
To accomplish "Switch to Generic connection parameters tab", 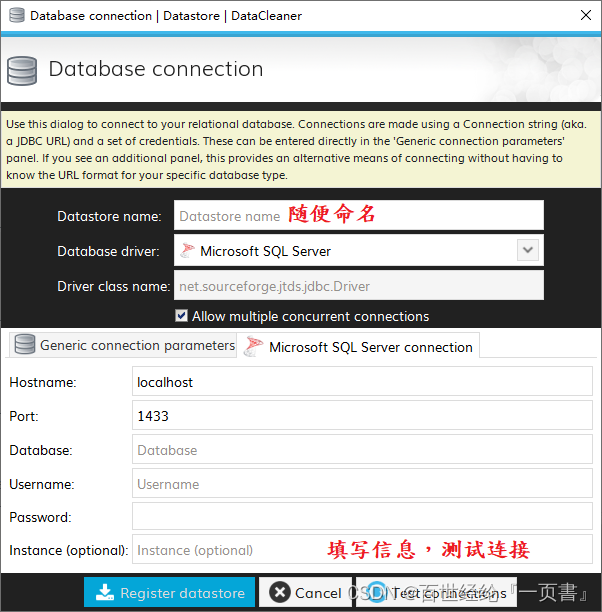I will click(123, 345).
